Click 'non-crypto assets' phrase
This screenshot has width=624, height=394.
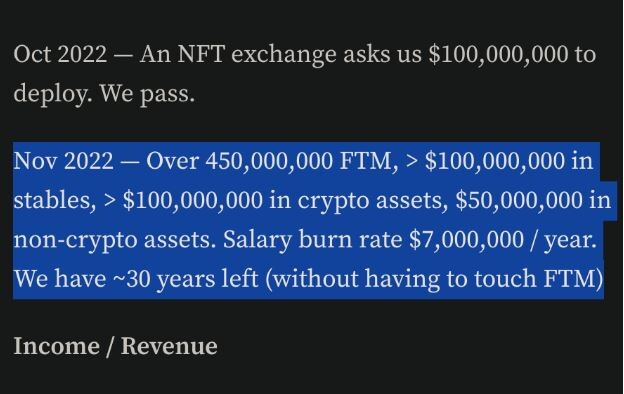point(112,240)
